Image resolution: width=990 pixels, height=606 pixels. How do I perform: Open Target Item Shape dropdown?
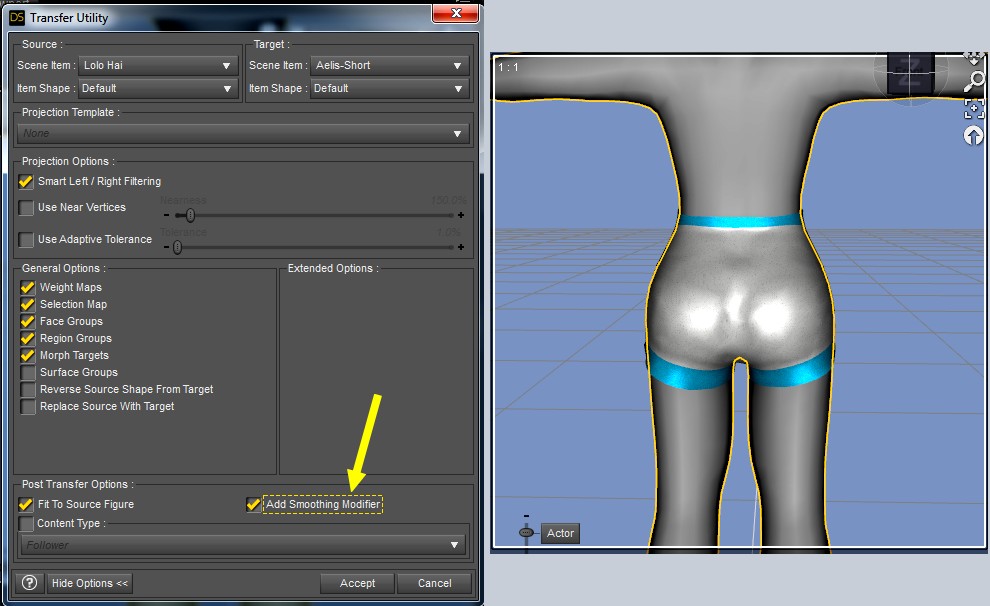point(390,88)
